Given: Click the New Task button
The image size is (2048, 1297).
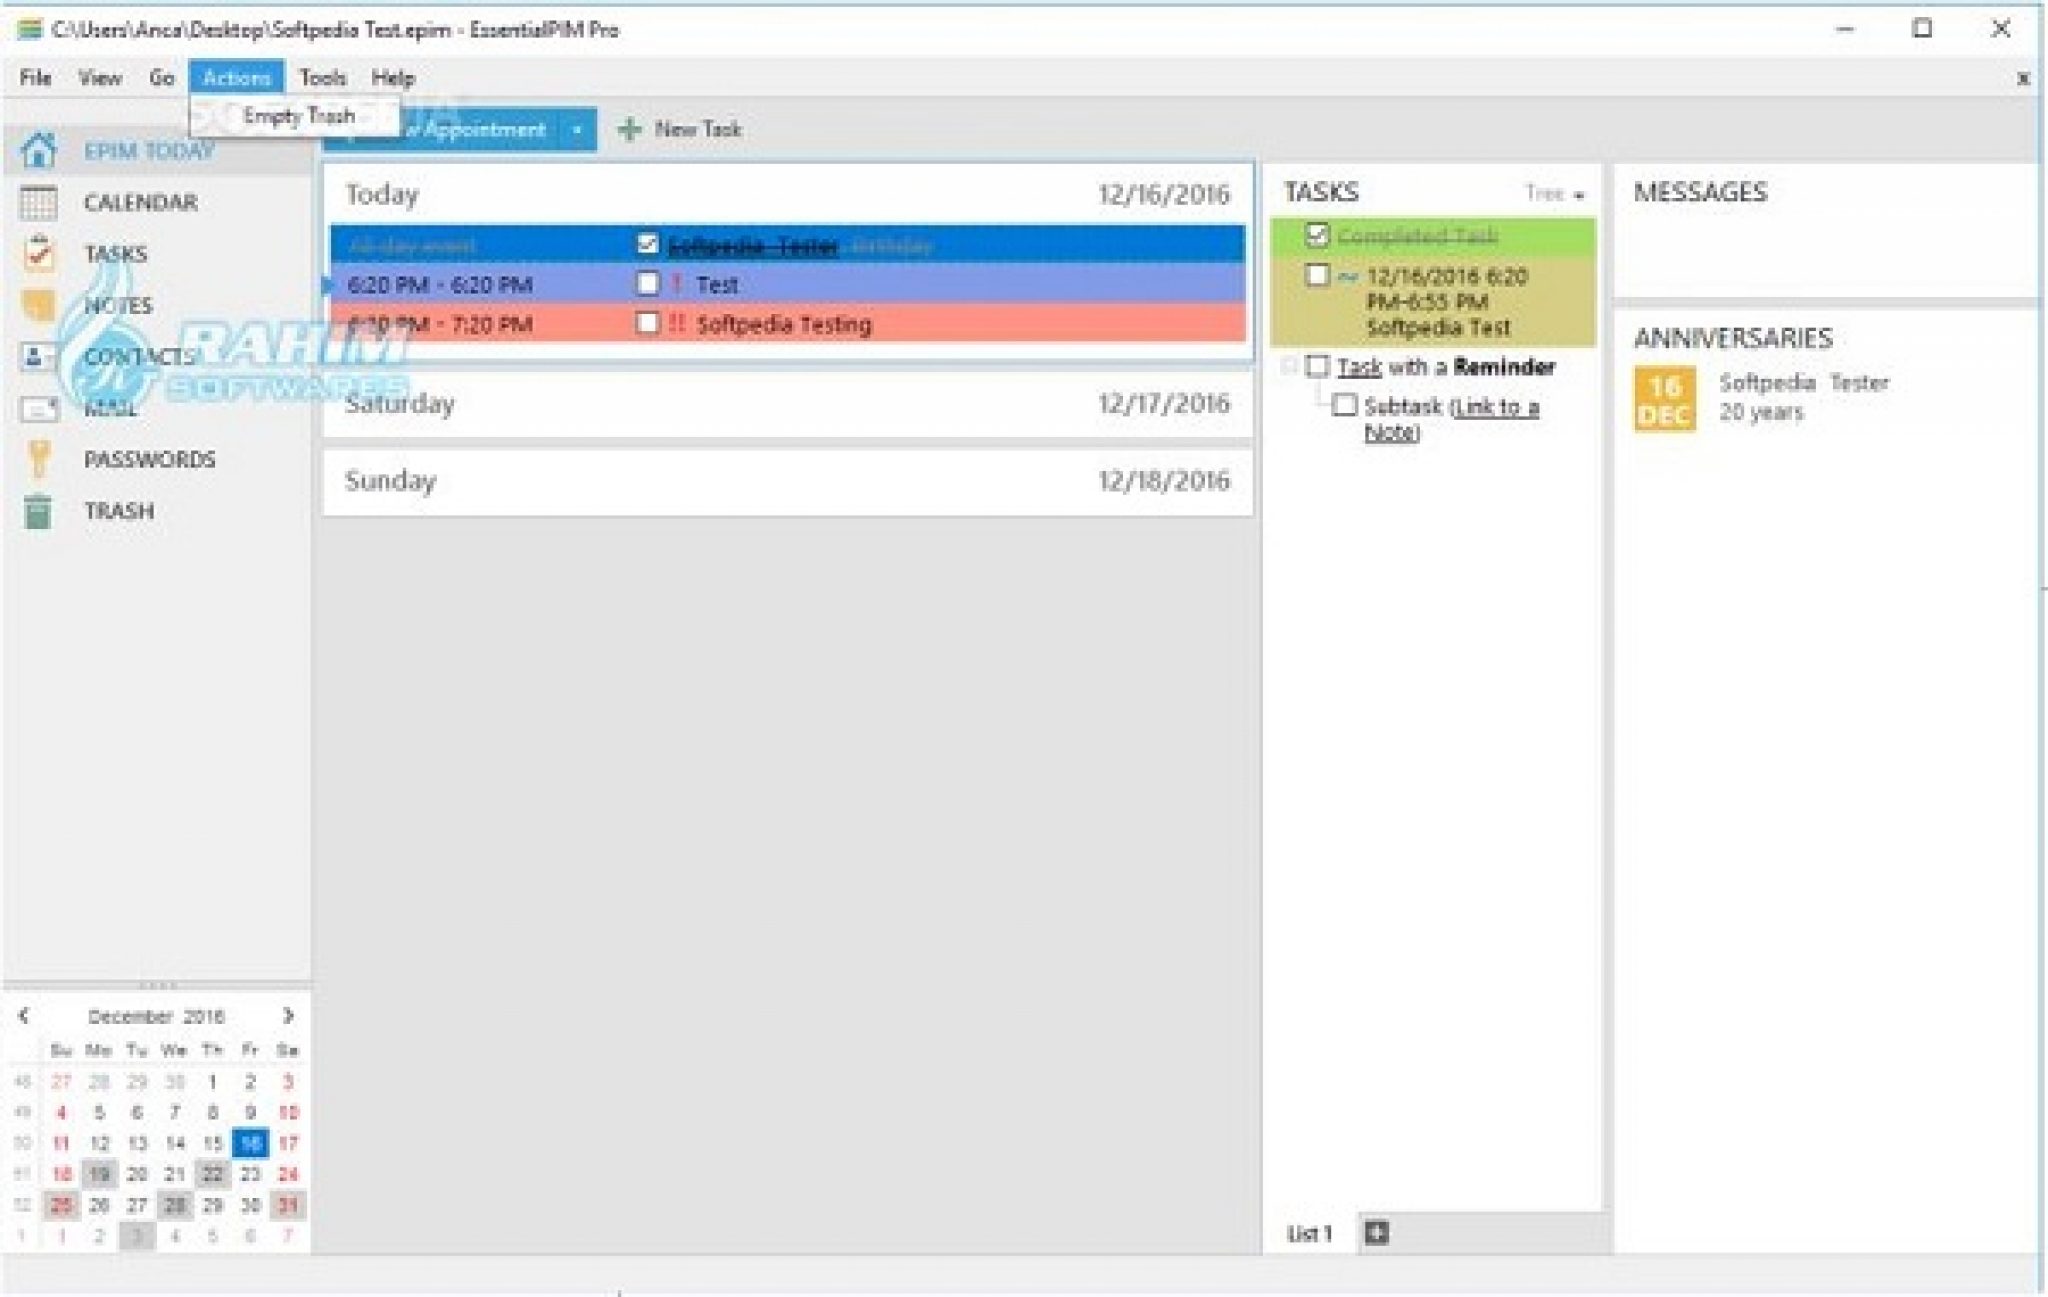Looking at the screenshot, I should pos(680,129).
